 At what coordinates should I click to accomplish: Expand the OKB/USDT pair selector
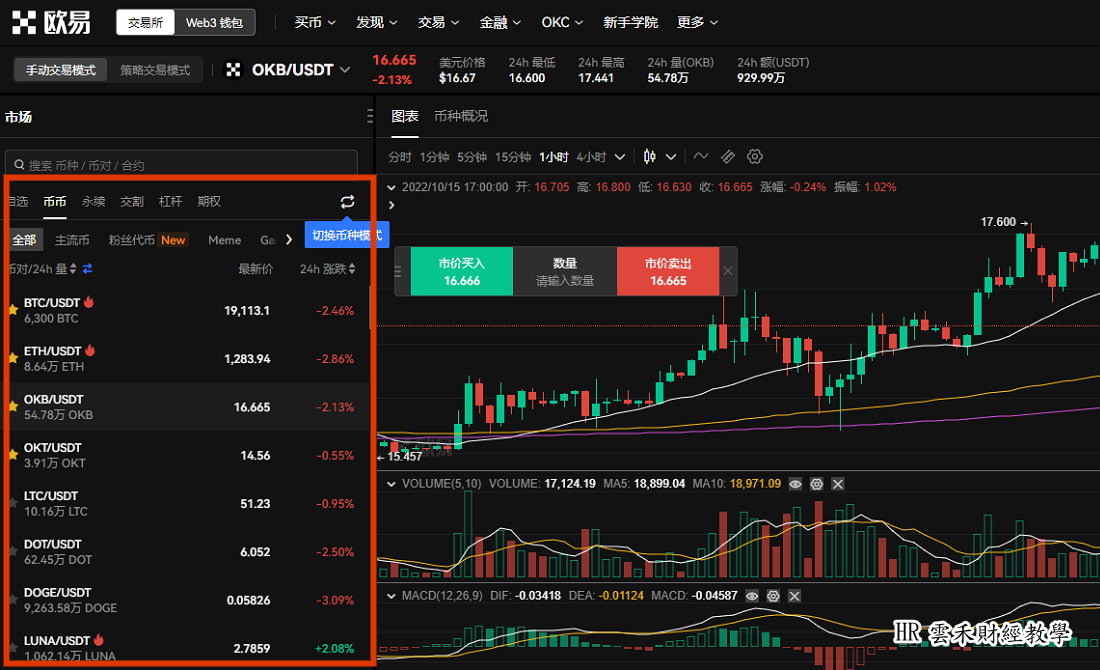click(344, 69)
